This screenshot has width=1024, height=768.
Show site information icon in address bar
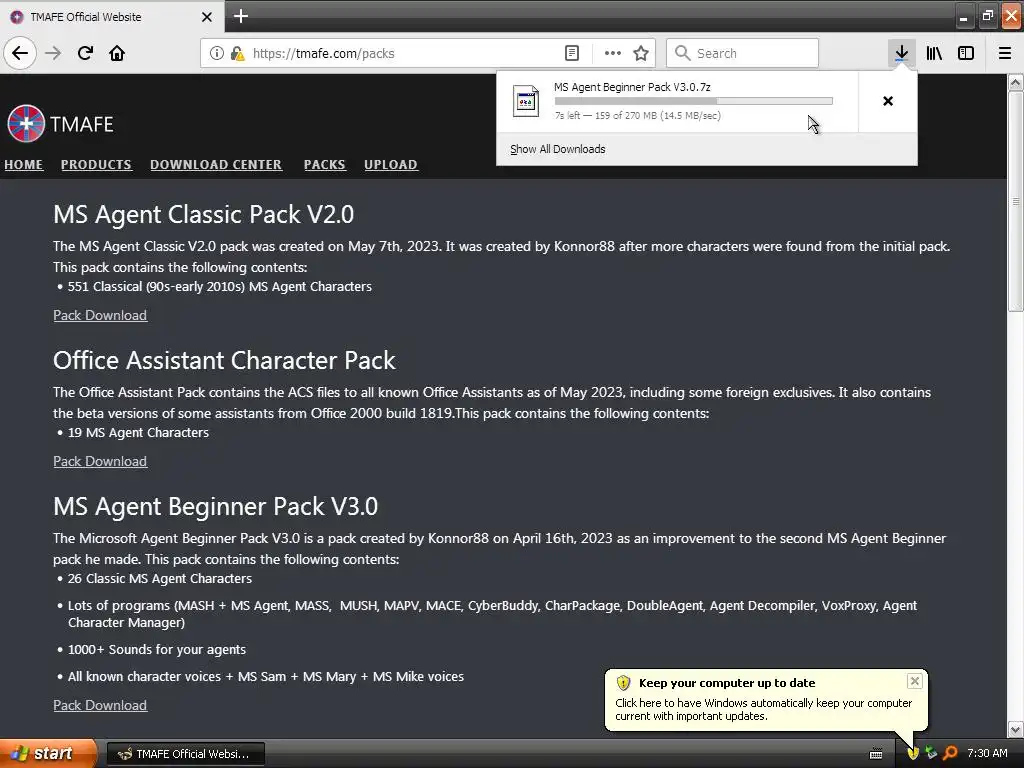(x=216, y=53)
